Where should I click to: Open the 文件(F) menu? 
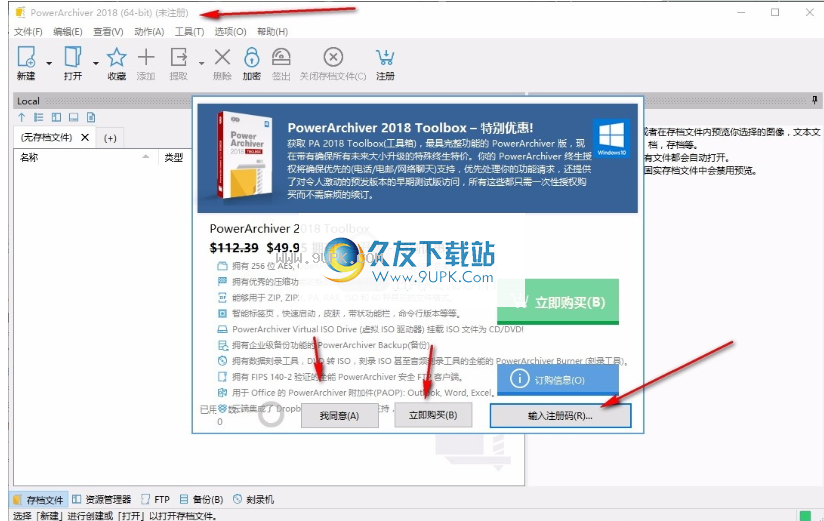point(28,32)
